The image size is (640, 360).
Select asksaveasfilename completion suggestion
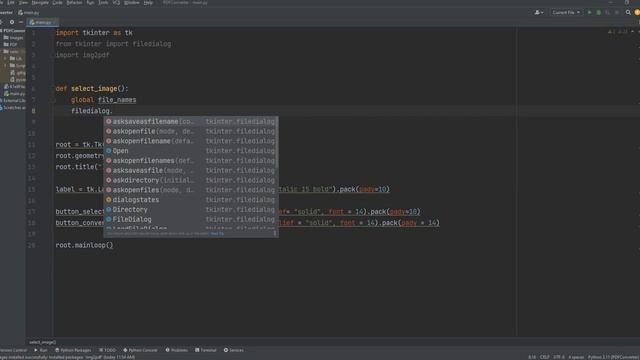tap(191, 122)
